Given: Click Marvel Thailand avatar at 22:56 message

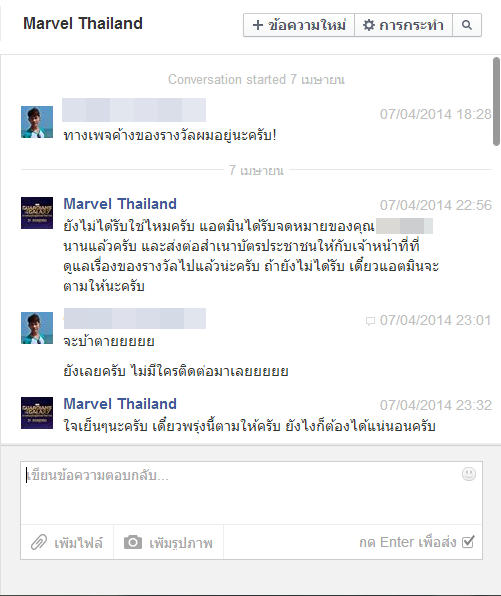Looking at the screenshot, I should (x=37, y=213).
